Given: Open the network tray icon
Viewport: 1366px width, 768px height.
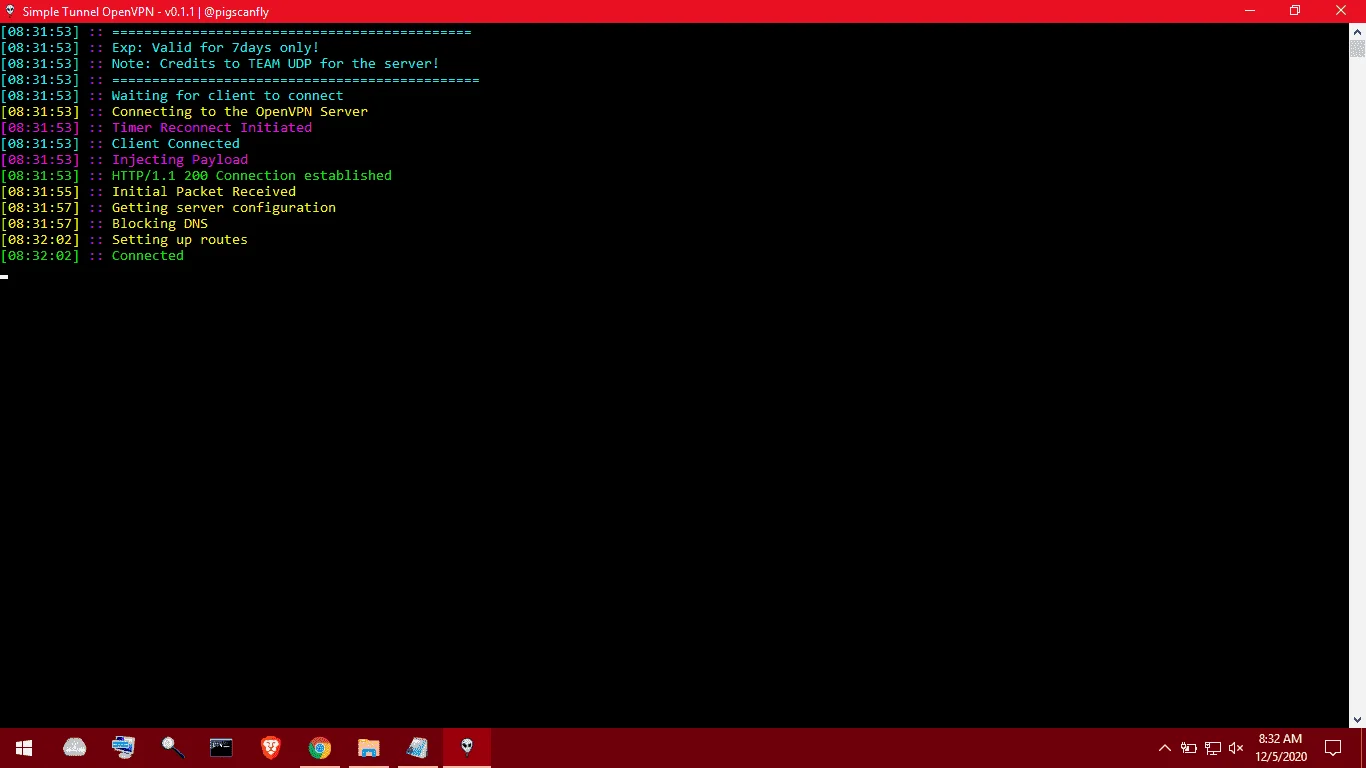Looking at the screenshot, I should (x=1212, y=747).
